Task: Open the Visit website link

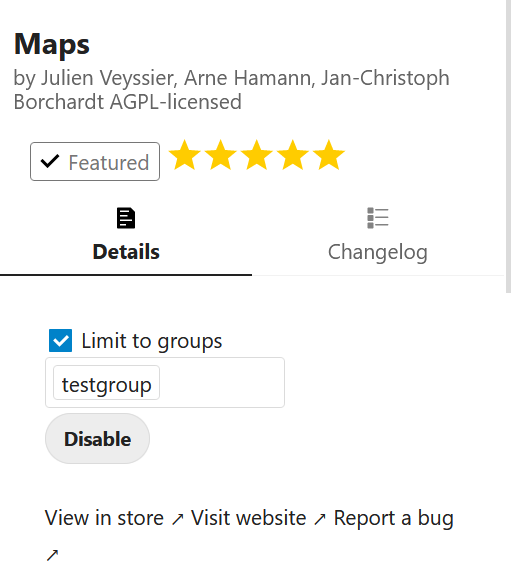Action: (258, 518)
